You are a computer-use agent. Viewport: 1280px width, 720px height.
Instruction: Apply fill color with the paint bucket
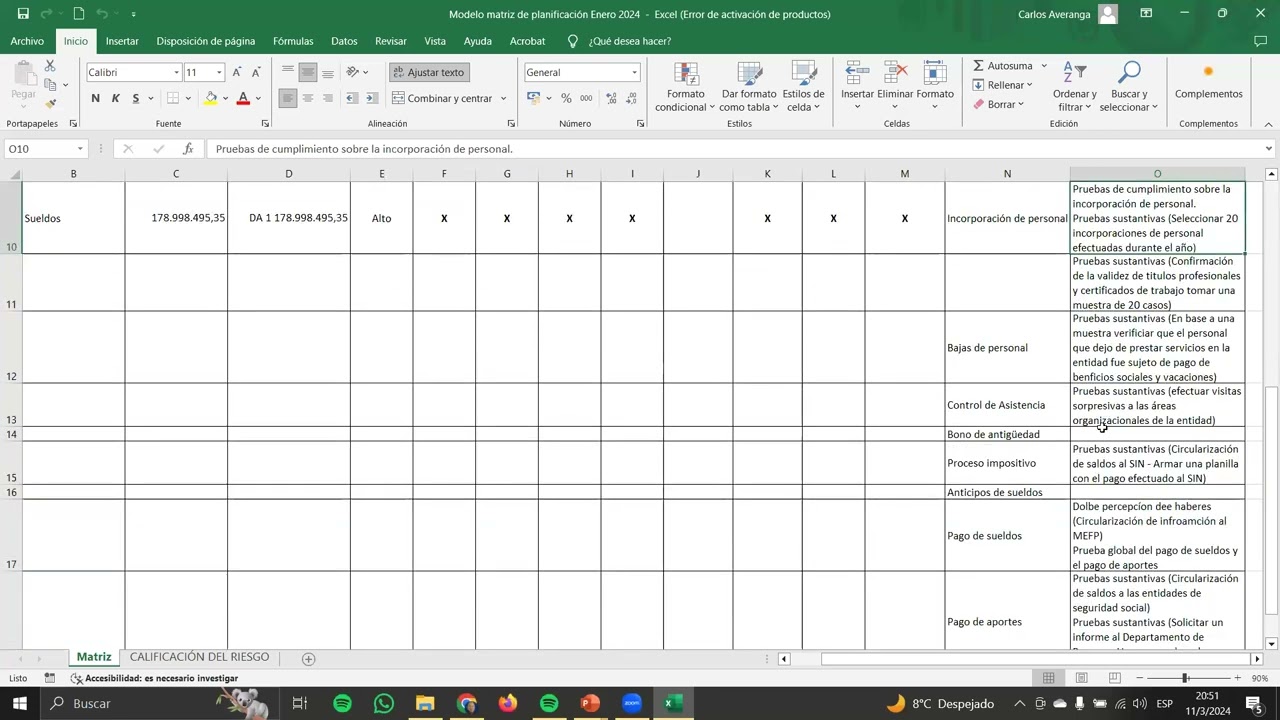[x=210, y=98]
